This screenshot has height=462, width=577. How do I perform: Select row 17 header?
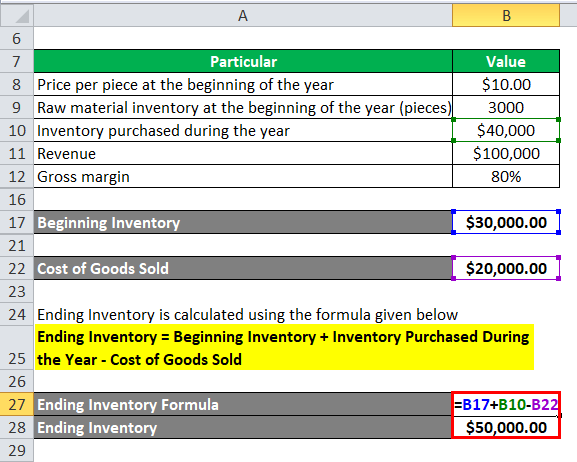click(17, 222)
